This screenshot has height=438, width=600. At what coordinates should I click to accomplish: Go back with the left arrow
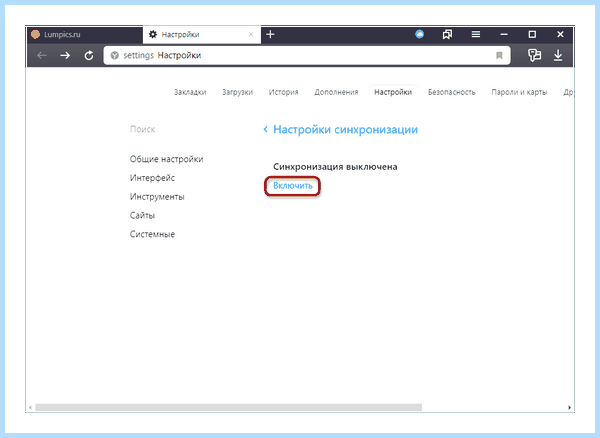click(x=42, y=55)
